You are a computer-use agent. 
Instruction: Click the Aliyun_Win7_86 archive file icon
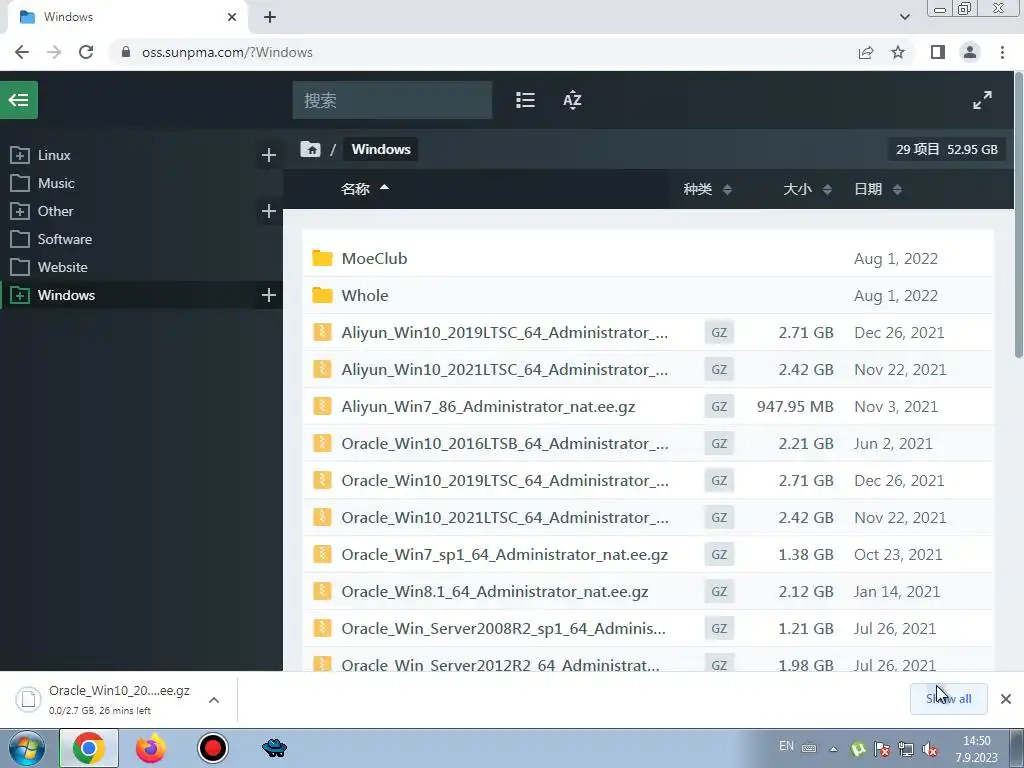322,406
